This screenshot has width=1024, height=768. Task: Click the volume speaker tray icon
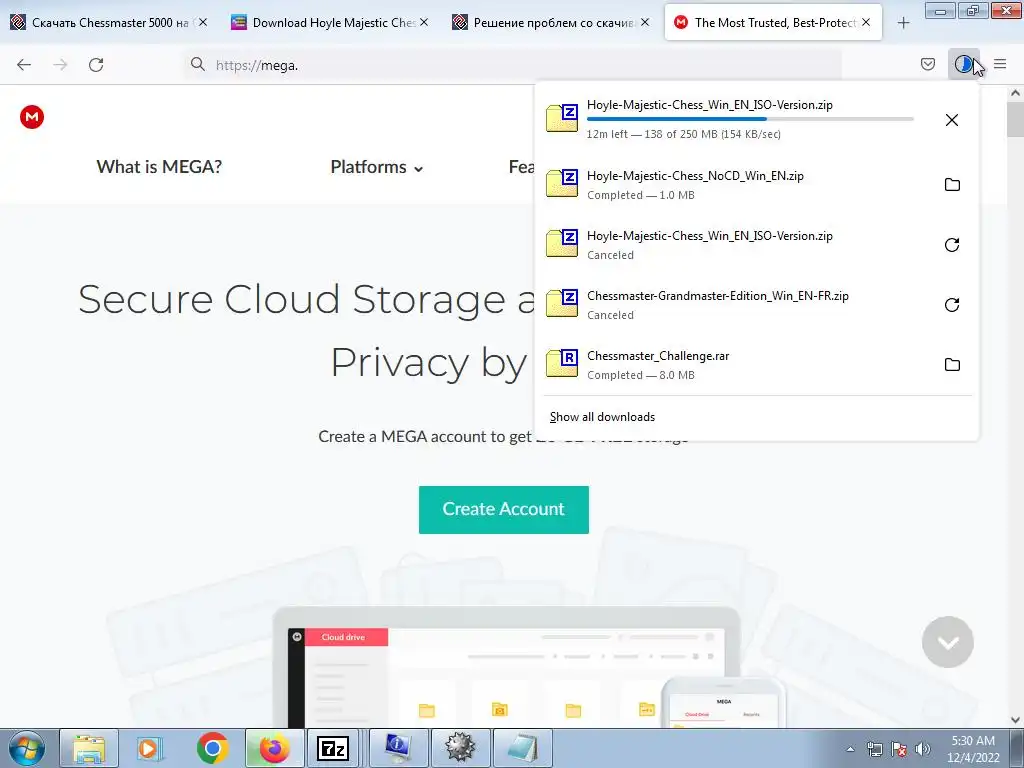click(x=922, y=749)
